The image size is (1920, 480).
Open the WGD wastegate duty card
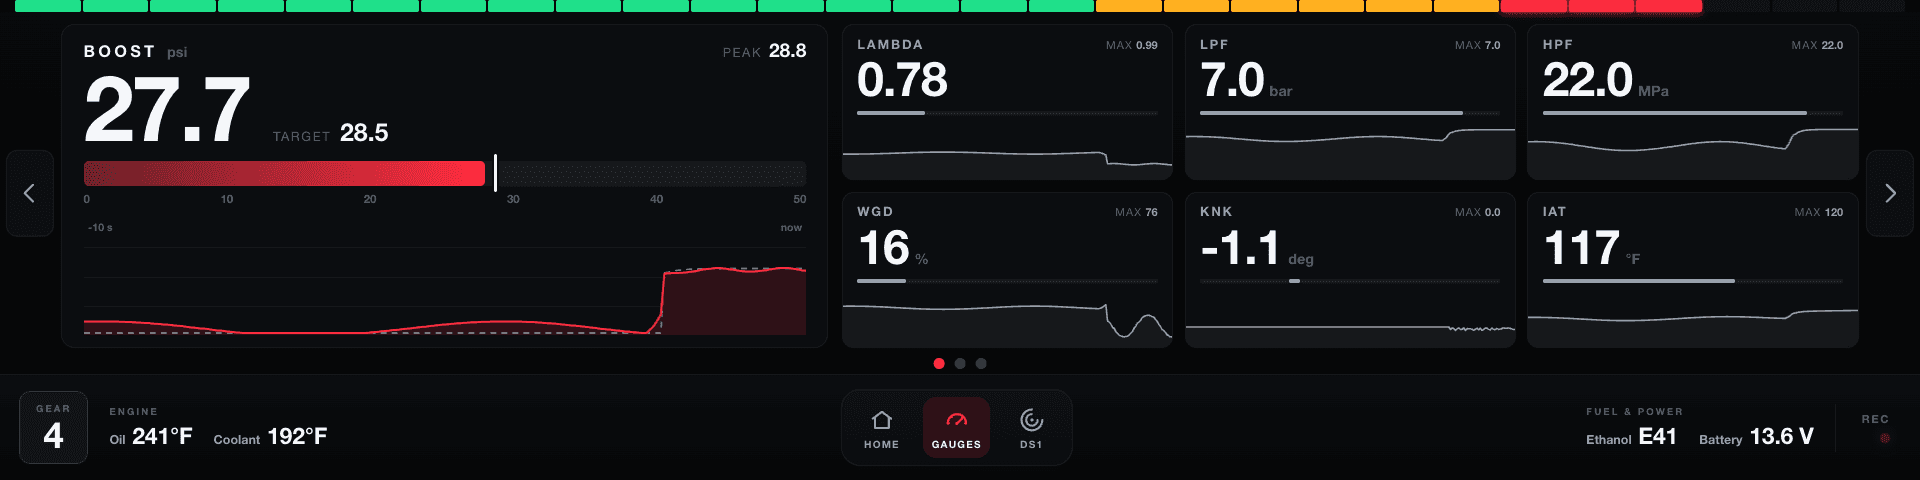tap(1007, 270)
